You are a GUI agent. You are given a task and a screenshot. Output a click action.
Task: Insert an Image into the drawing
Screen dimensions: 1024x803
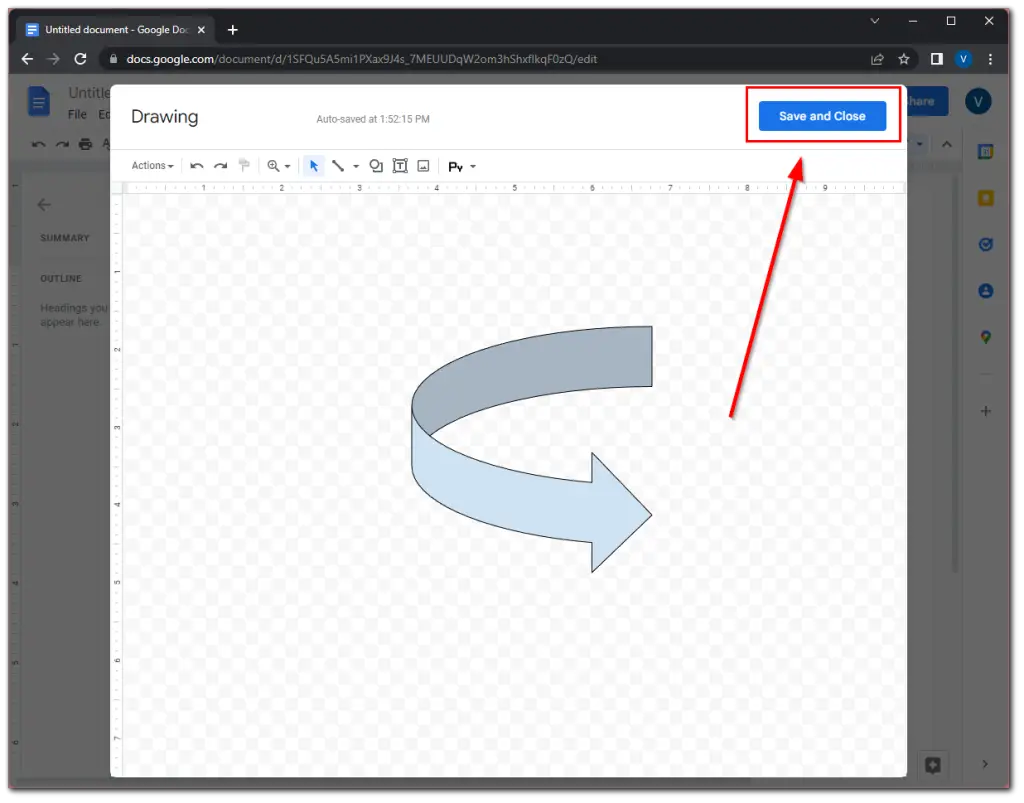[x=422, y=165]
